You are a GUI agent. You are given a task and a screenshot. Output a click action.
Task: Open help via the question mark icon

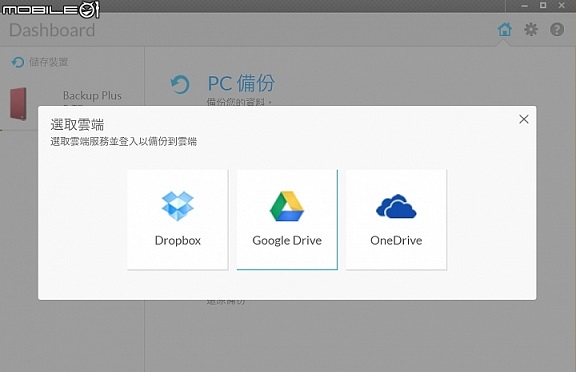click(557, 29)
